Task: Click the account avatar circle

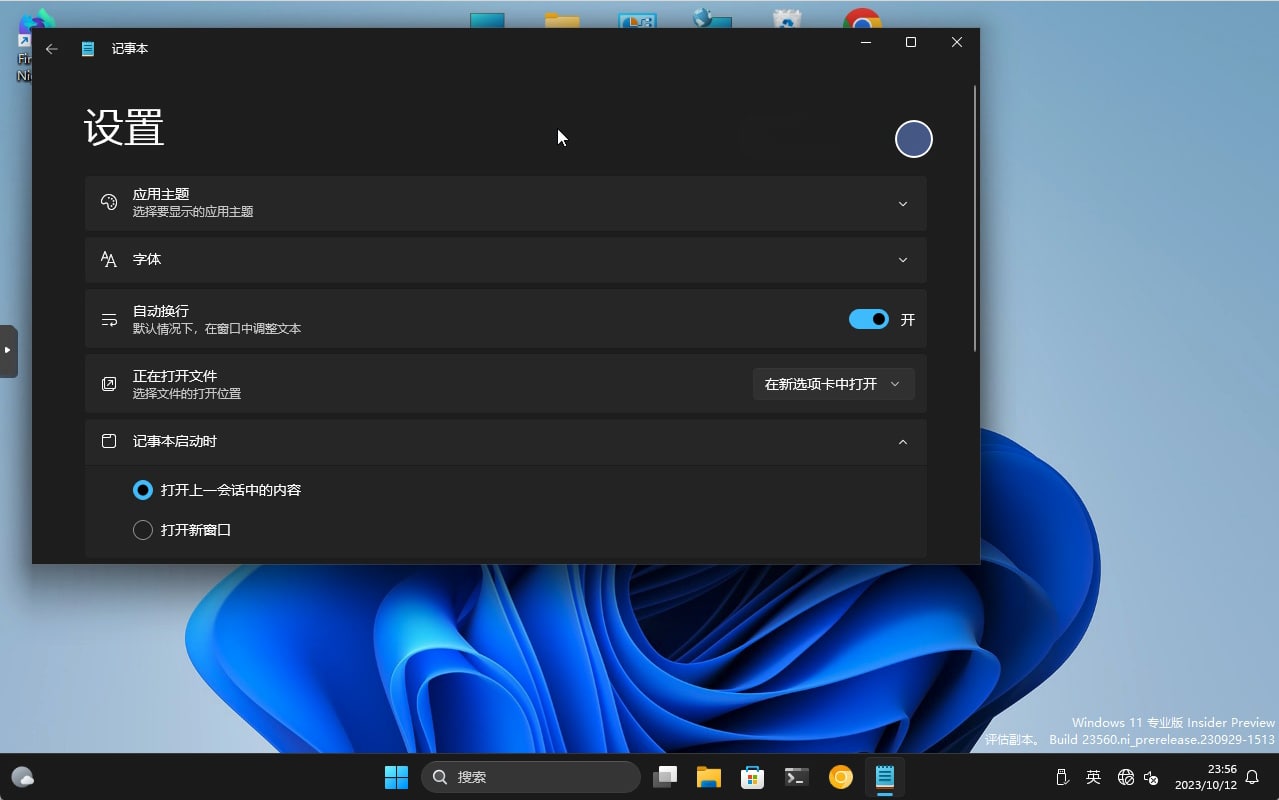Action: coord(913,138)
